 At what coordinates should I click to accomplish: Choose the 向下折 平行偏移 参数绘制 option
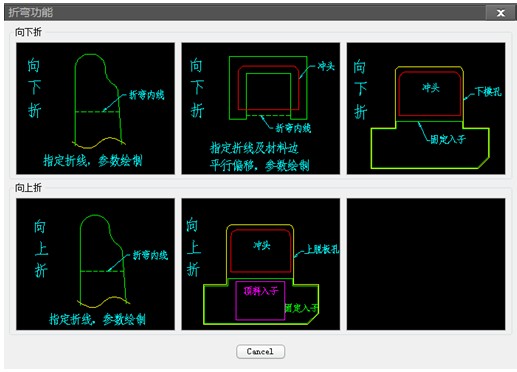click(261, 108)
